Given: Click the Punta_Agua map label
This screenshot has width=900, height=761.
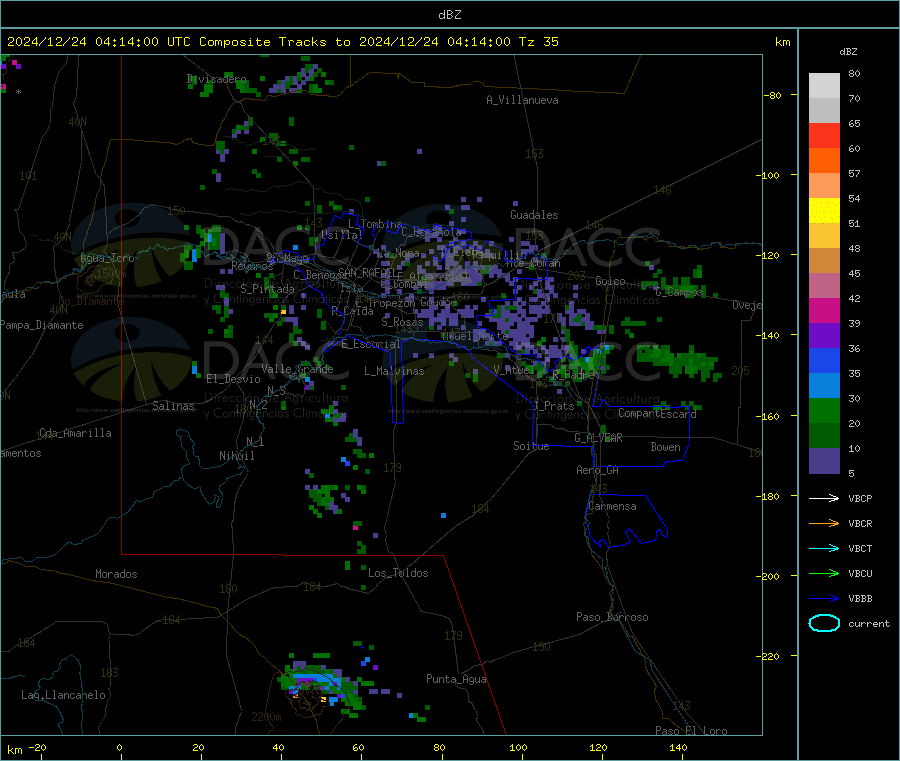Looking at the screenshot, I should 456,679.
